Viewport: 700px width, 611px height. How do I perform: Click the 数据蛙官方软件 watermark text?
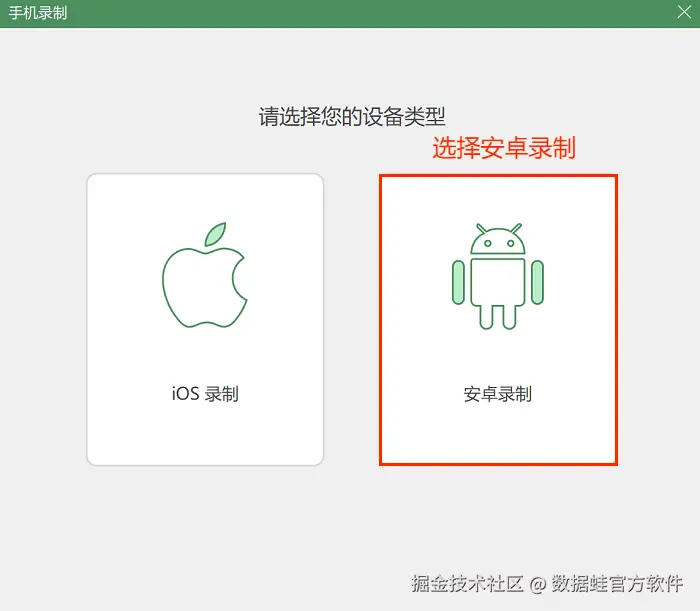click(x=617, y=583)
